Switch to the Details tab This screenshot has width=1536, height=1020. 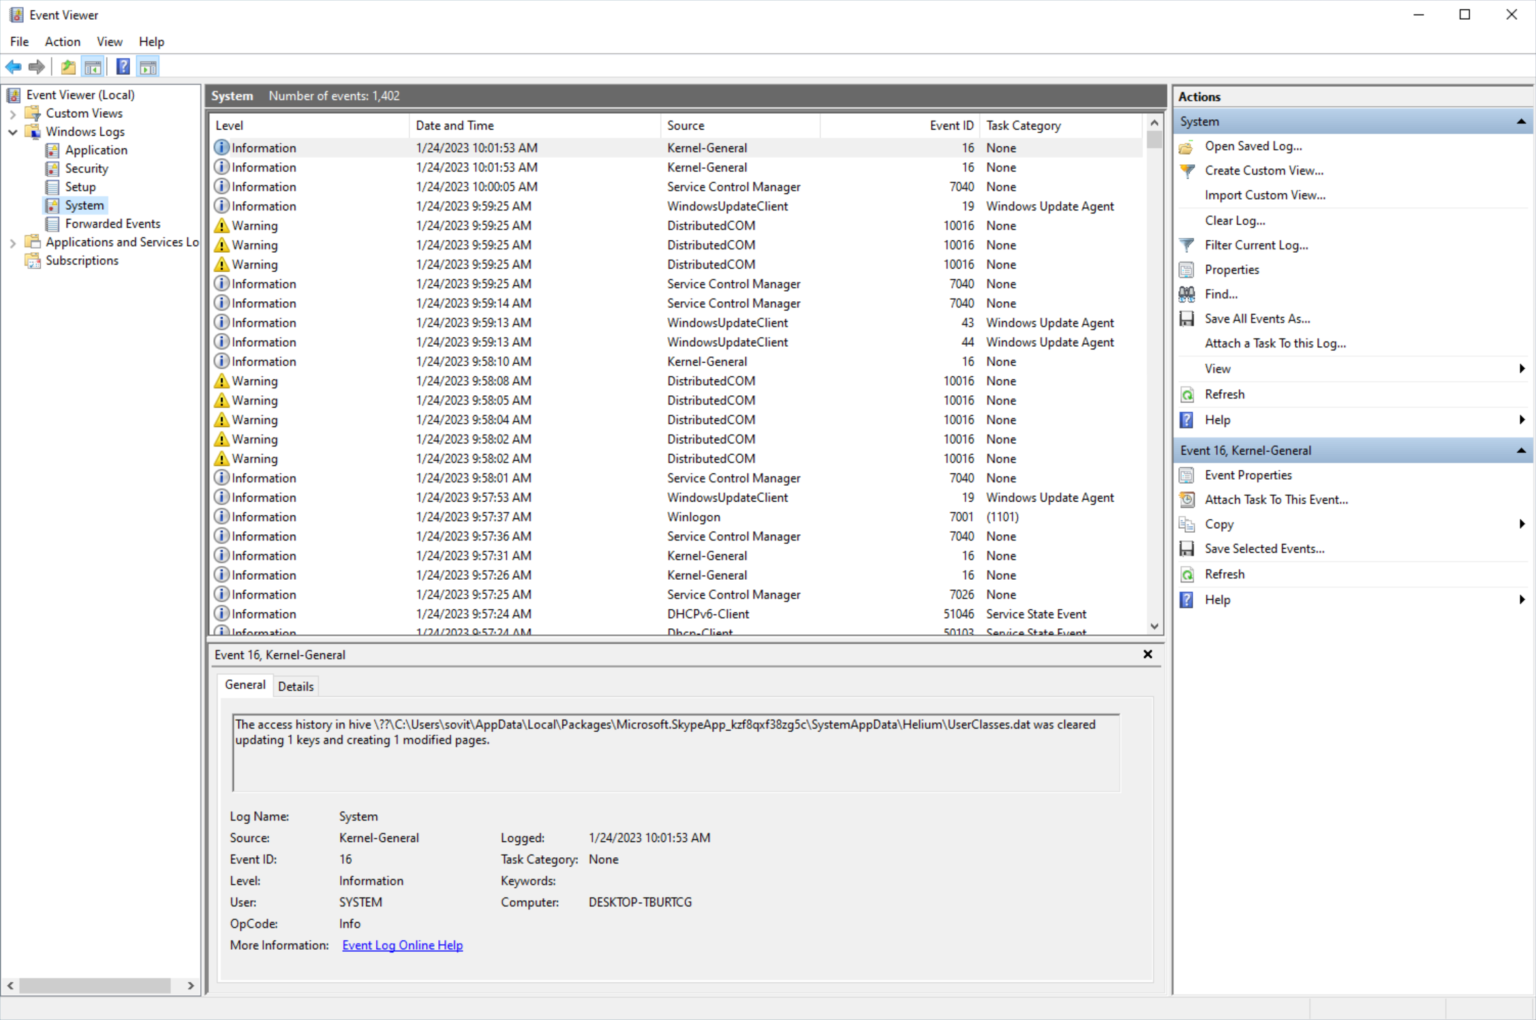click(295, 686)
